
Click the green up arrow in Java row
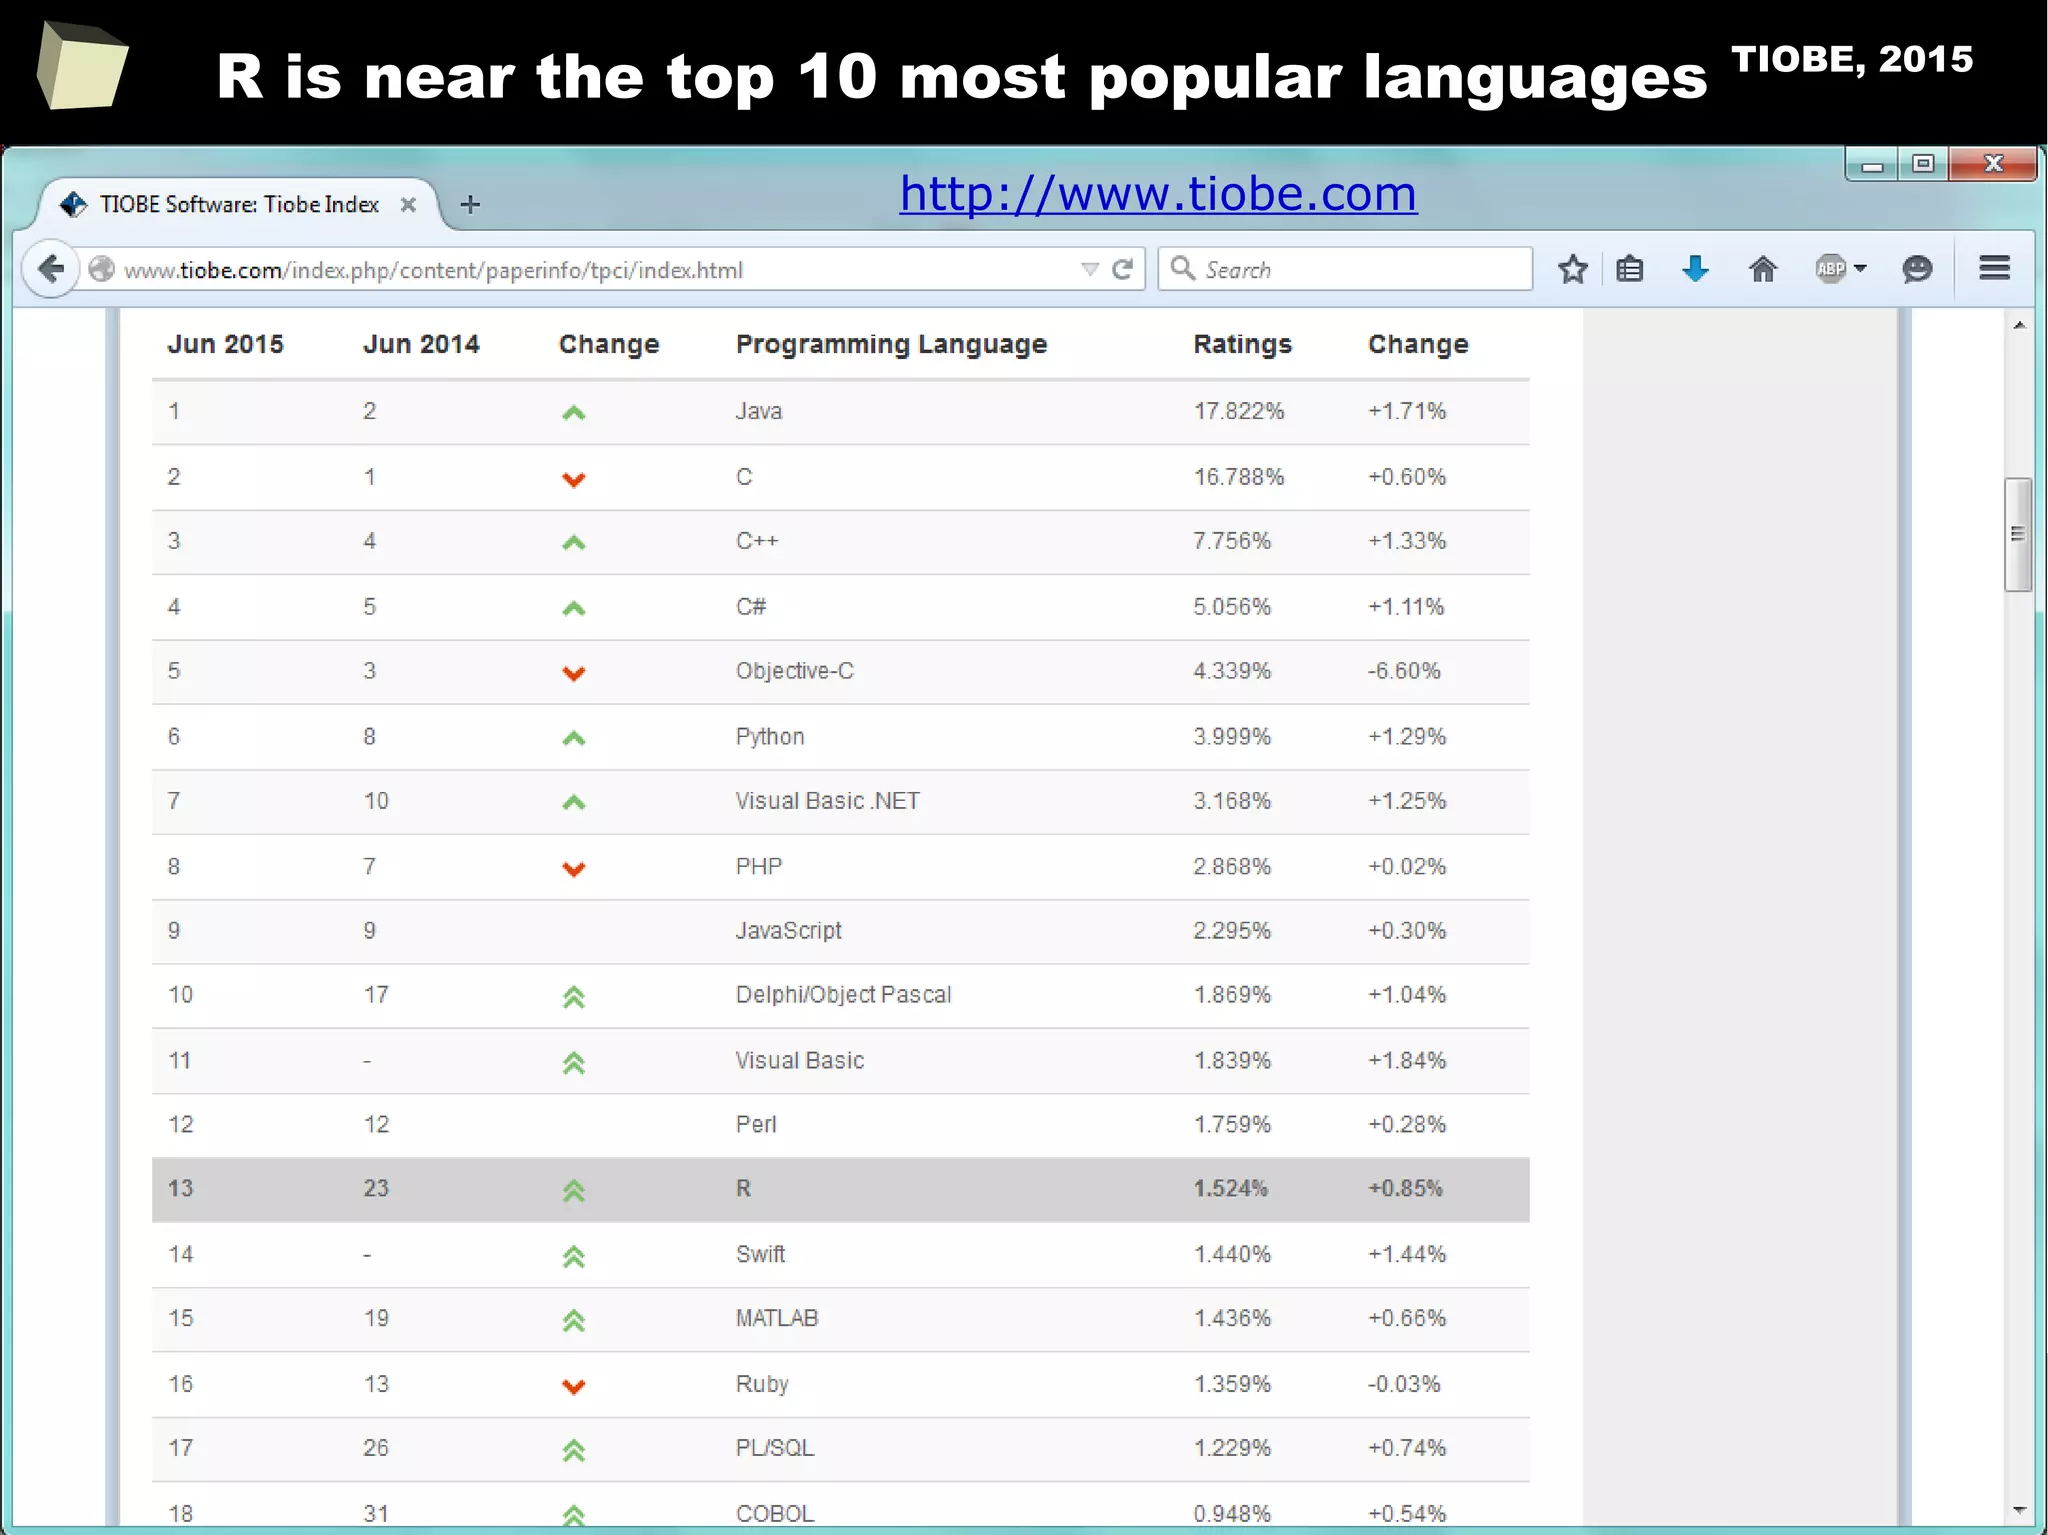point(573,412)
